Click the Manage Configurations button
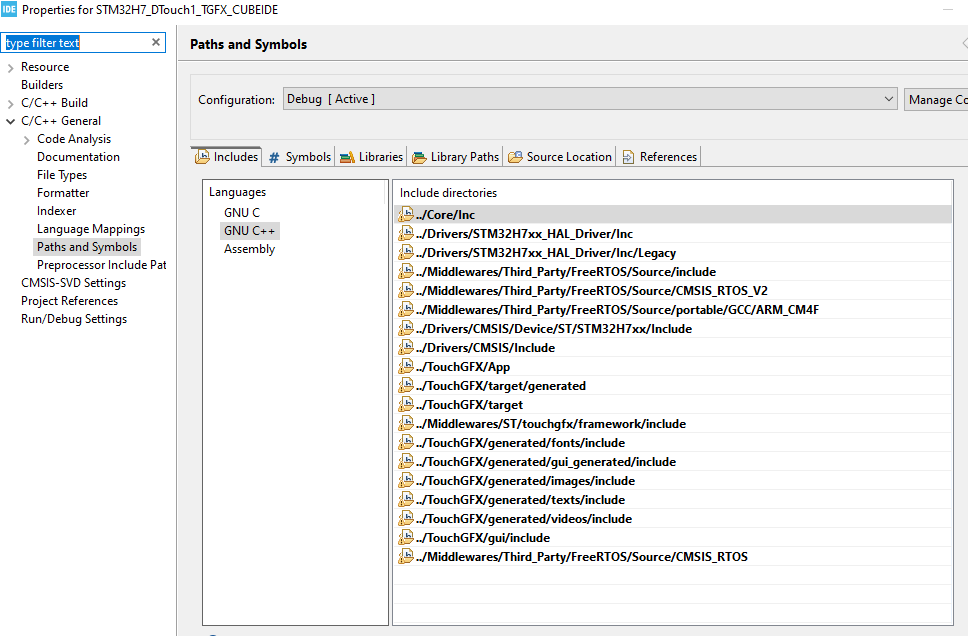The image size is (968, 636). point(936,99)
